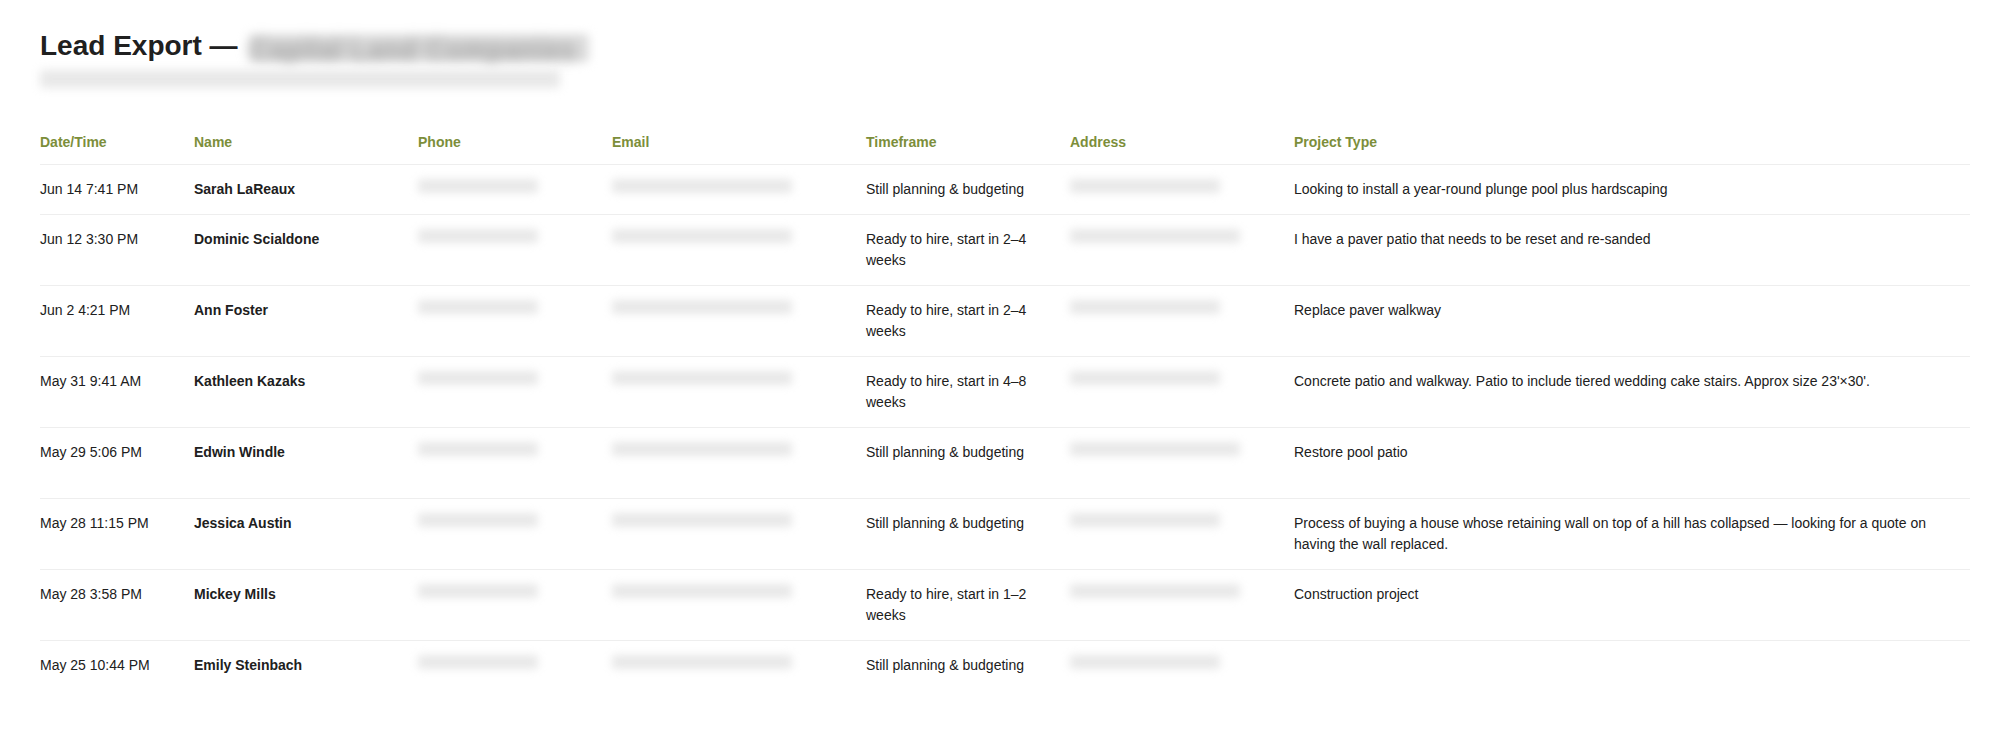Select the name Edwin Windle
Screen dimensions: 2000x740
239,452
